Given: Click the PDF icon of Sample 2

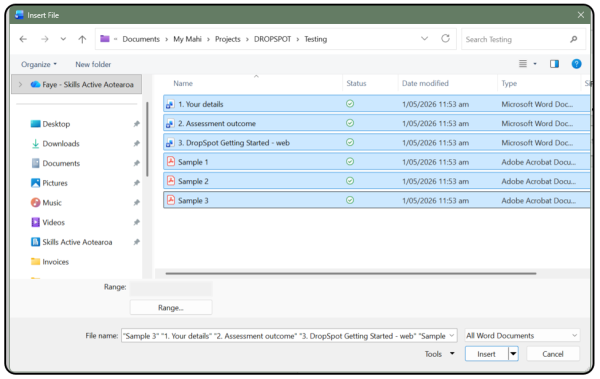Looking at the screenshot, I should (171, 180).
